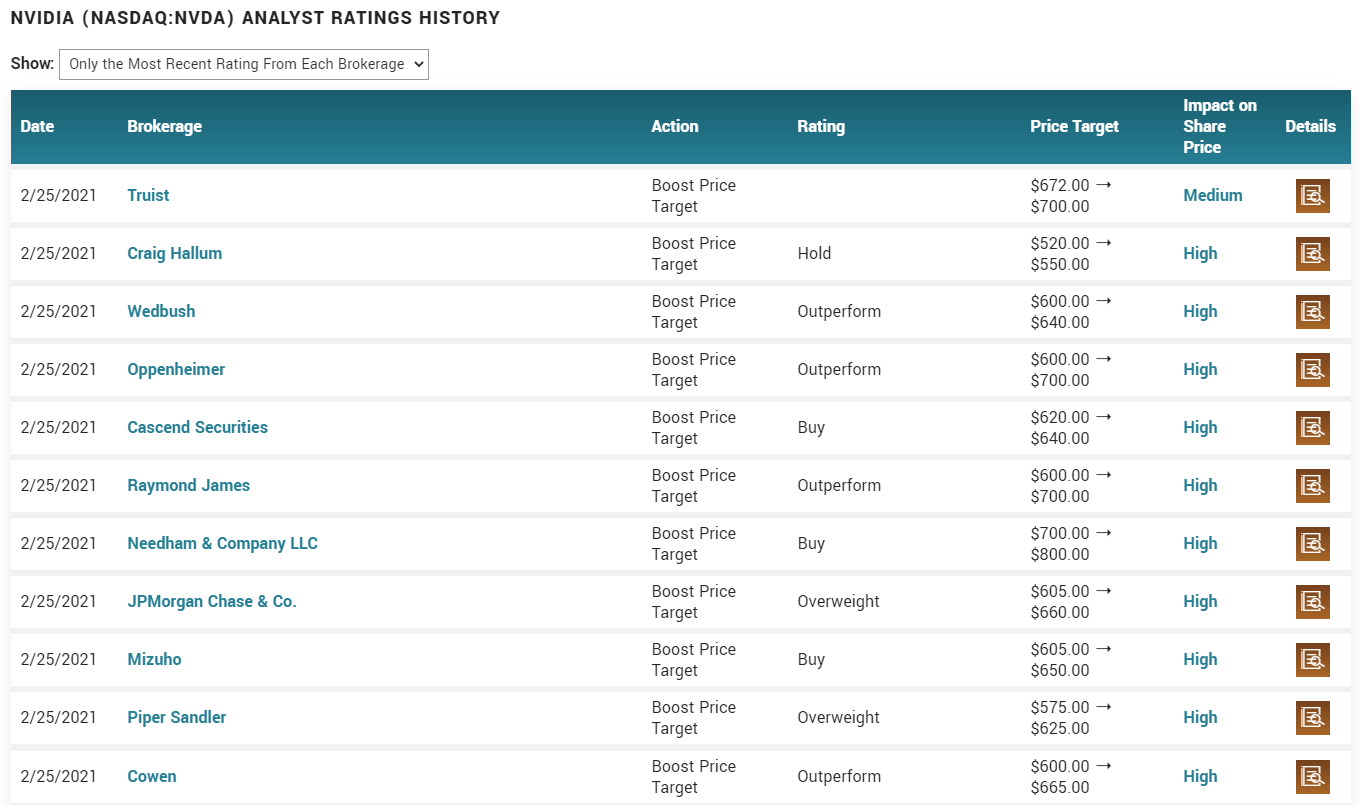The height and width of the screenshot is (805, 1360).
Task: Select the $620.00 → $640.00 price target
Action: click(x=1071, y=428)
